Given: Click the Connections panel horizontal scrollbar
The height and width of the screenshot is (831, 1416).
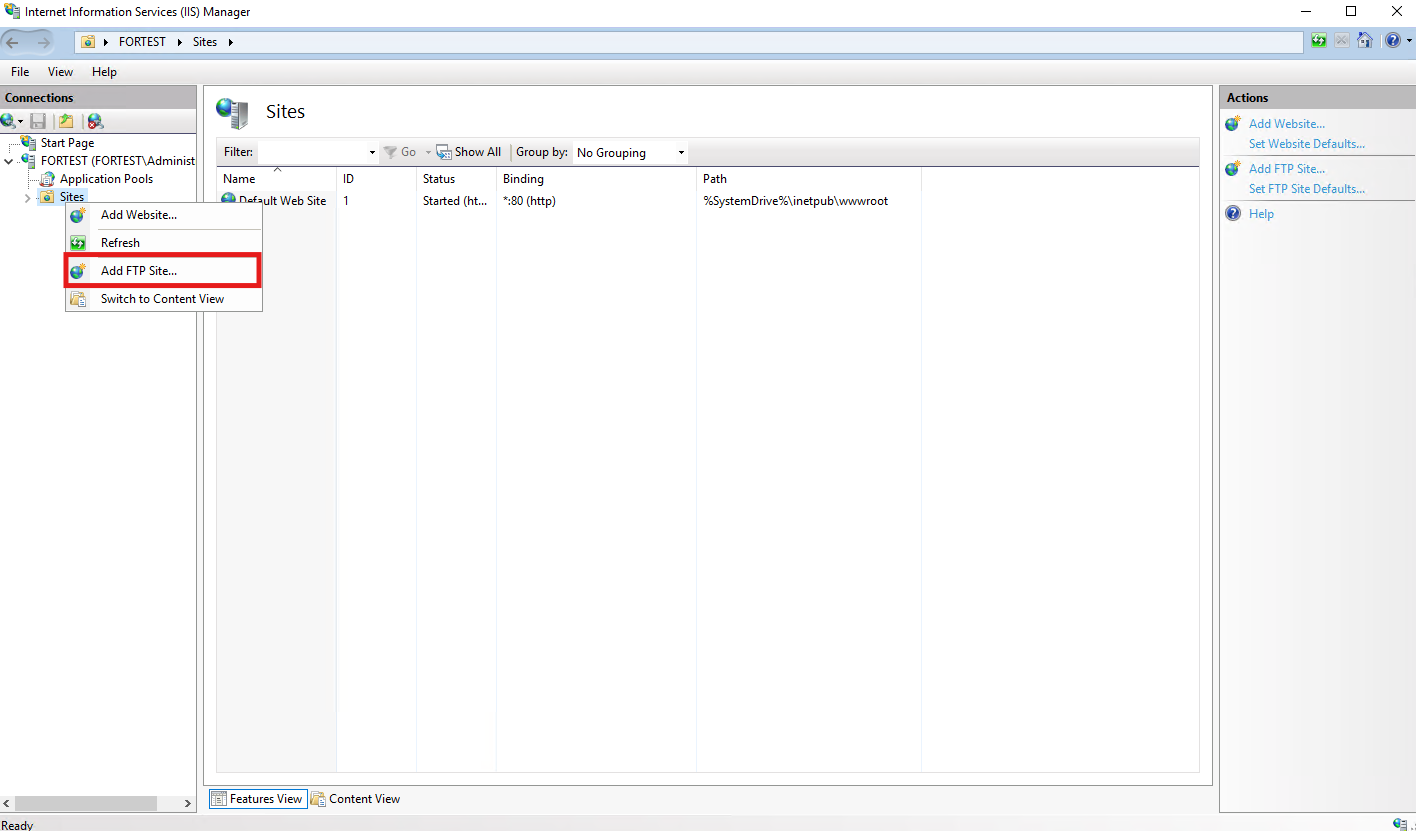Looking at the screenshot, I should 98,803.
